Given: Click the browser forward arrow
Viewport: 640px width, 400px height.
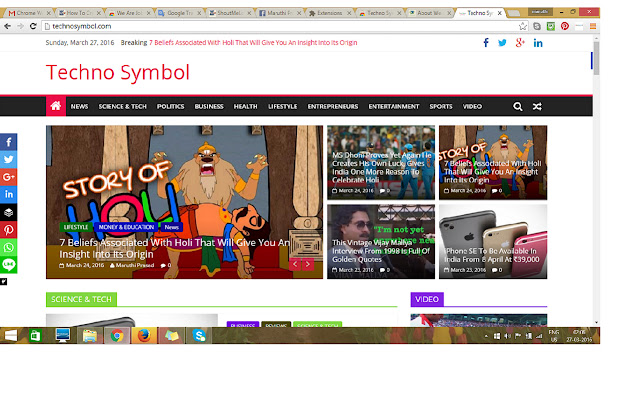Looking at the screenshot, I should click(20, 26).
